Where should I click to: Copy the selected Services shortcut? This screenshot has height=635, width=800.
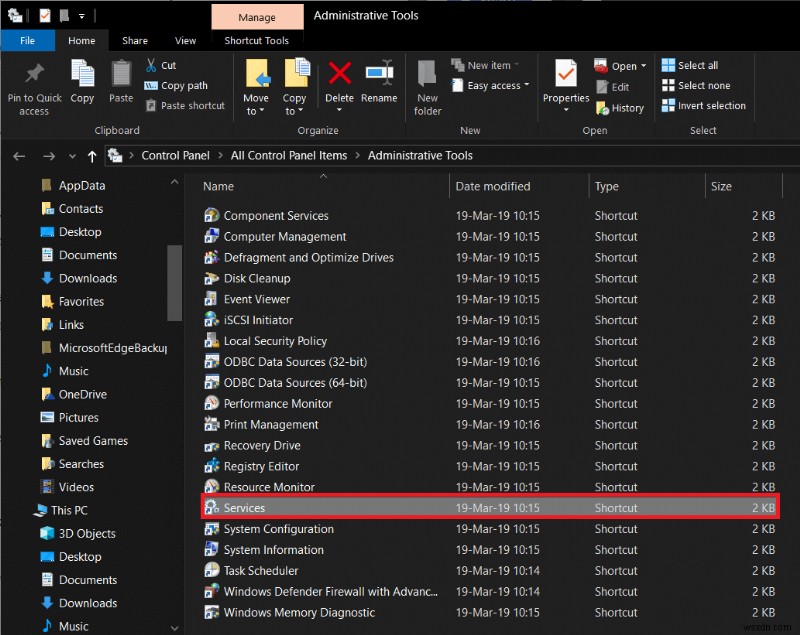tap(82, 84)
